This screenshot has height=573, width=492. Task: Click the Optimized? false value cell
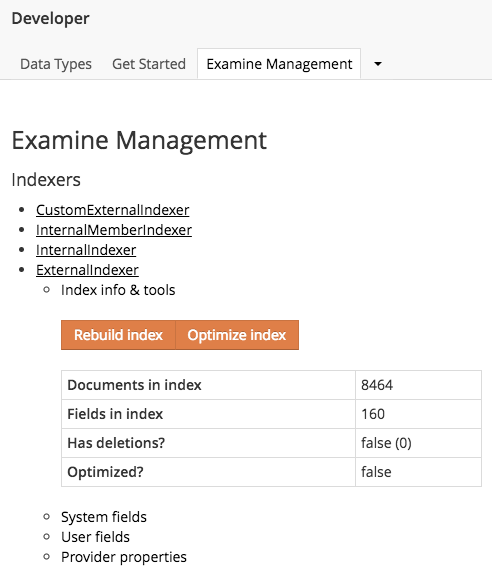[418, 472]
